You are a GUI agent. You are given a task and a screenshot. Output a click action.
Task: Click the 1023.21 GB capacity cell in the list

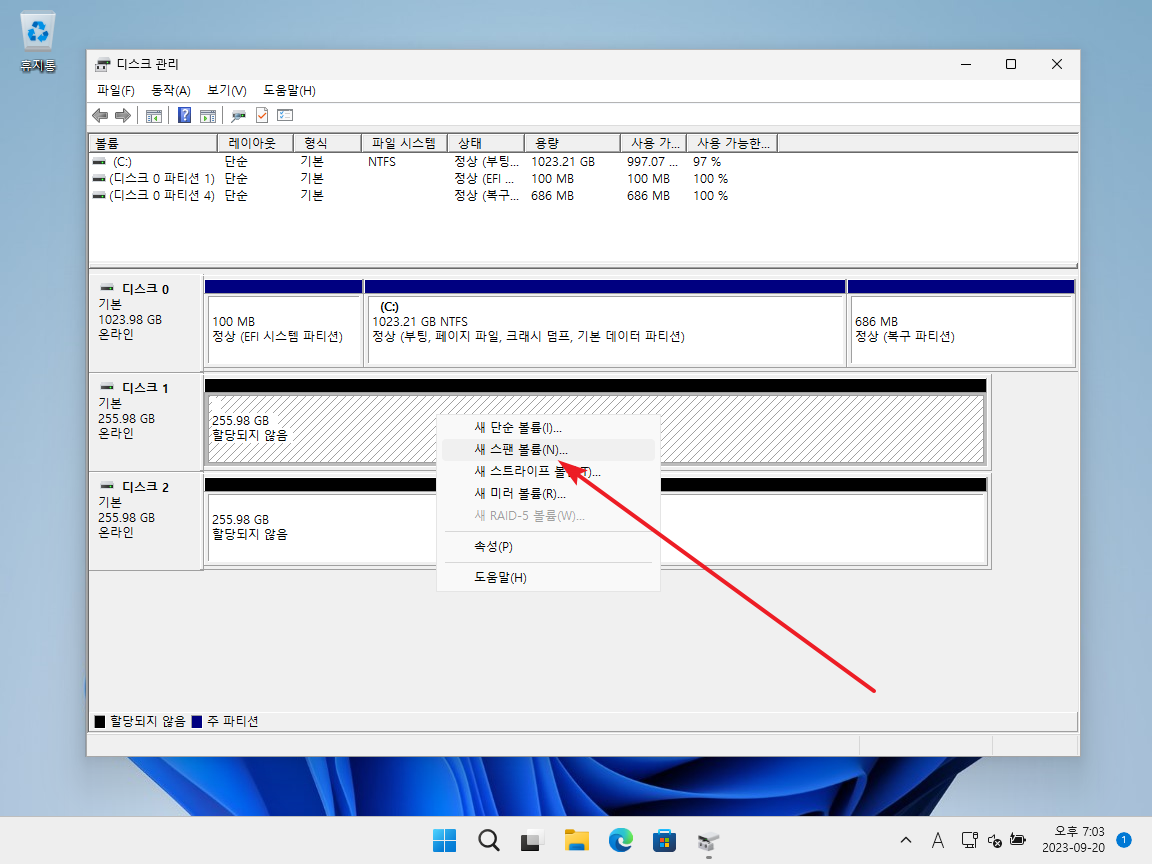tap(563, 162)
